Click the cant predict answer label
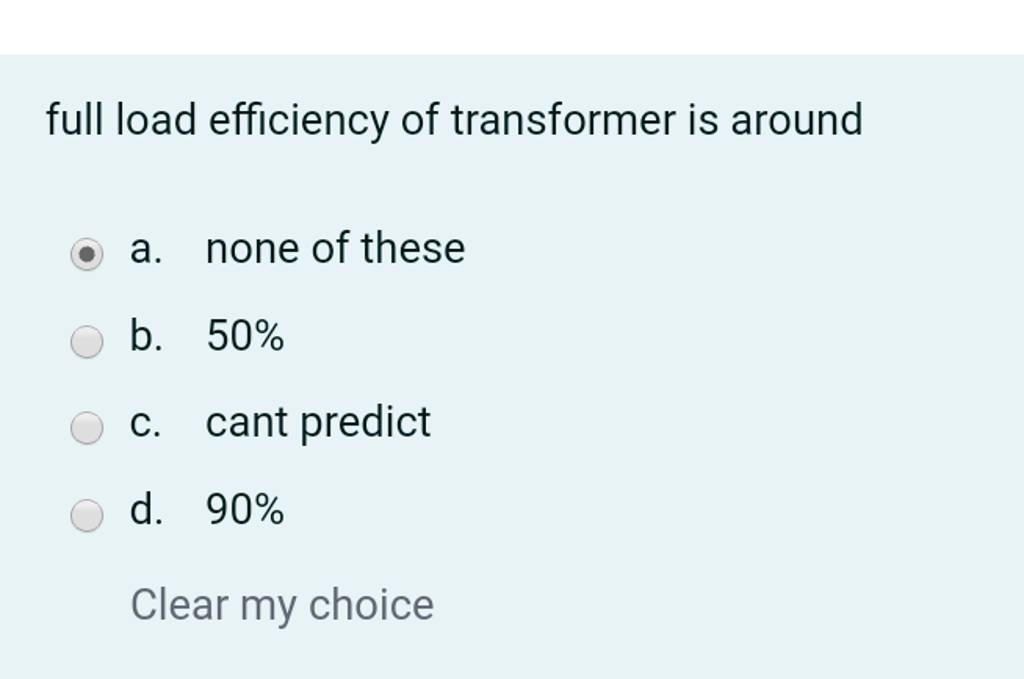The width and height of the screenshot is (1024, 679). [317, 423]
